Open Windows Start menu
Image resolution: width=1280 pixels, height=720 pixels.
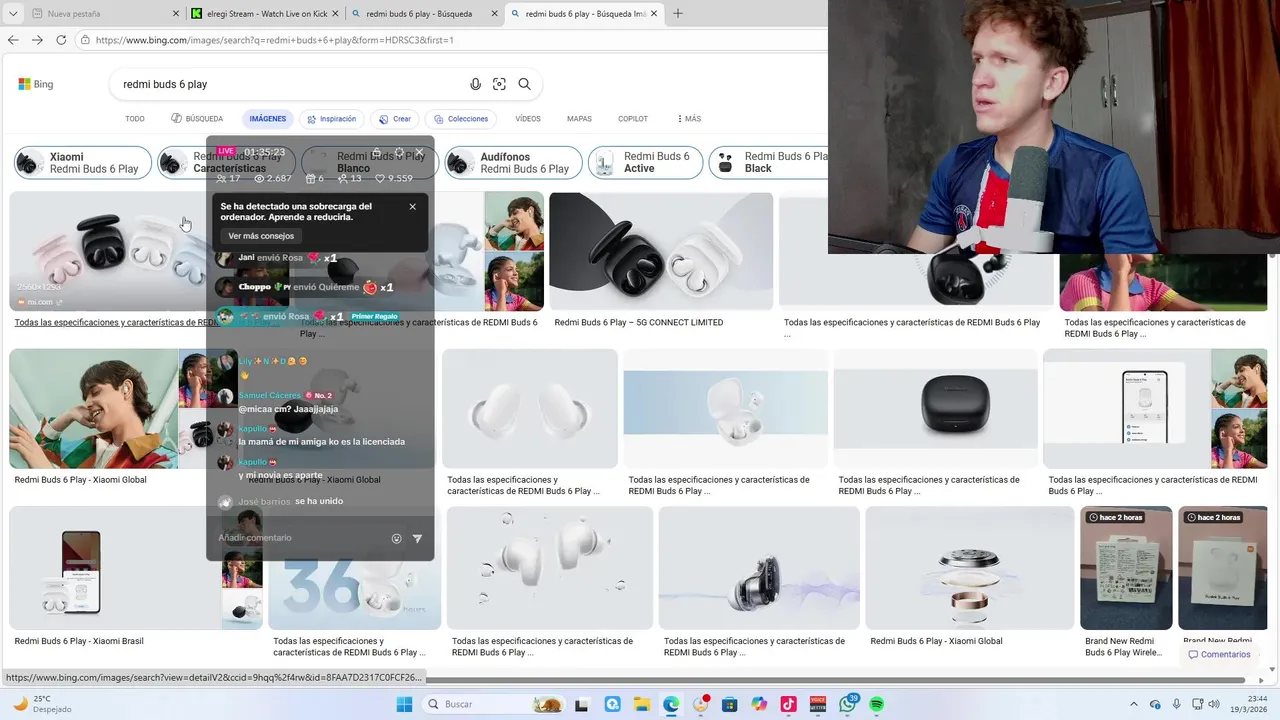(405, 704)
